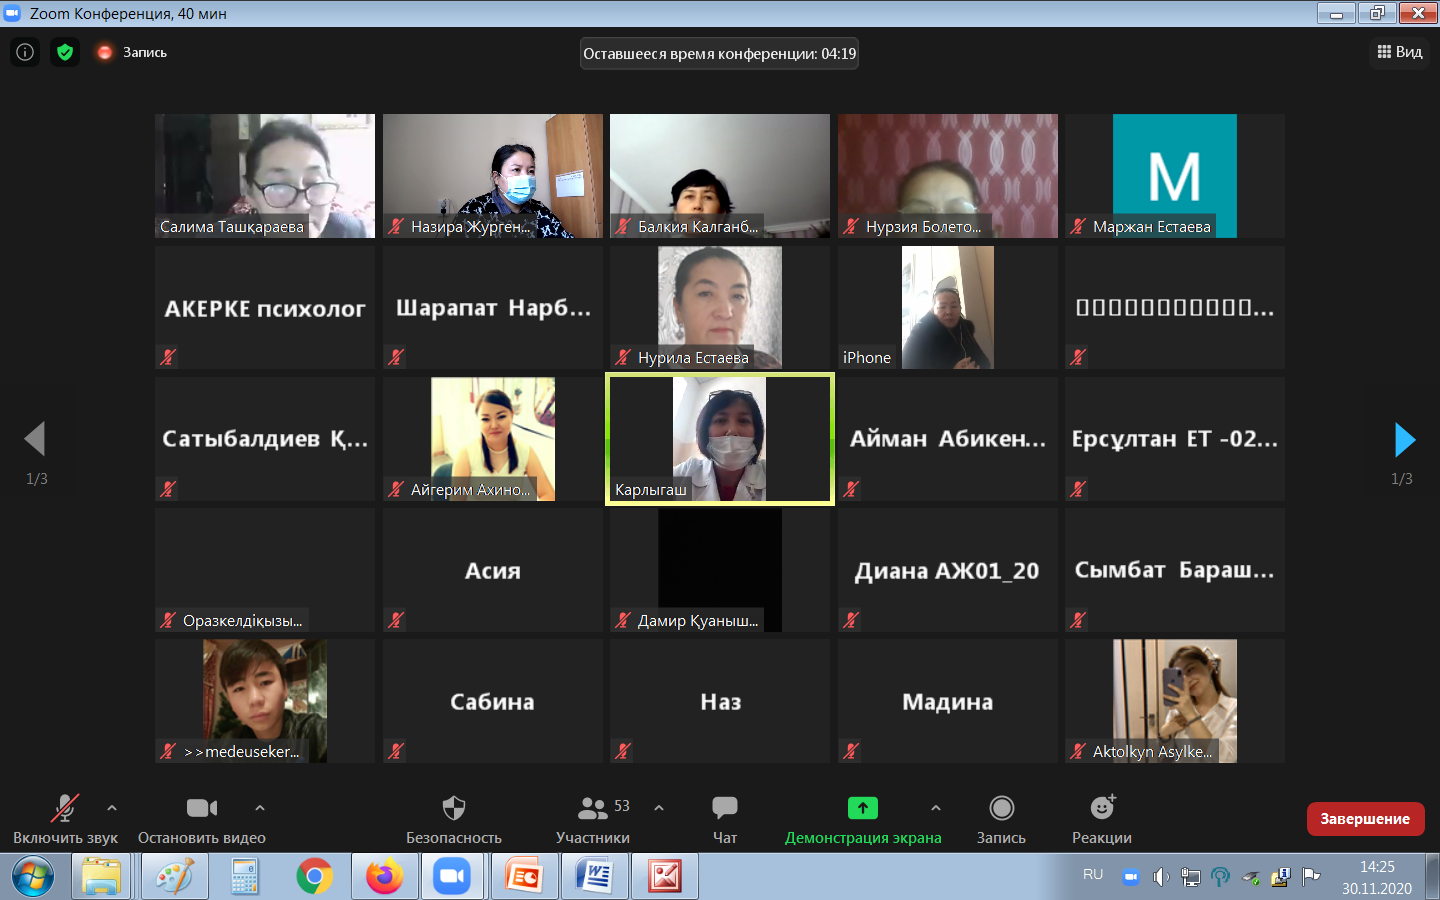The height and width of the screenshot is (900, 1440).
Task: Expand share screen options arrow
Action: (936, 807)
